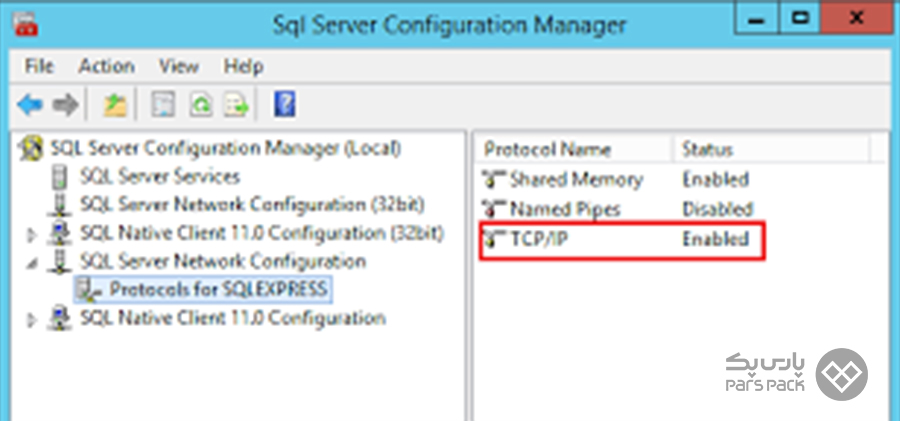Sort by the Status column header
900x421 pixels.
point(707,150)
